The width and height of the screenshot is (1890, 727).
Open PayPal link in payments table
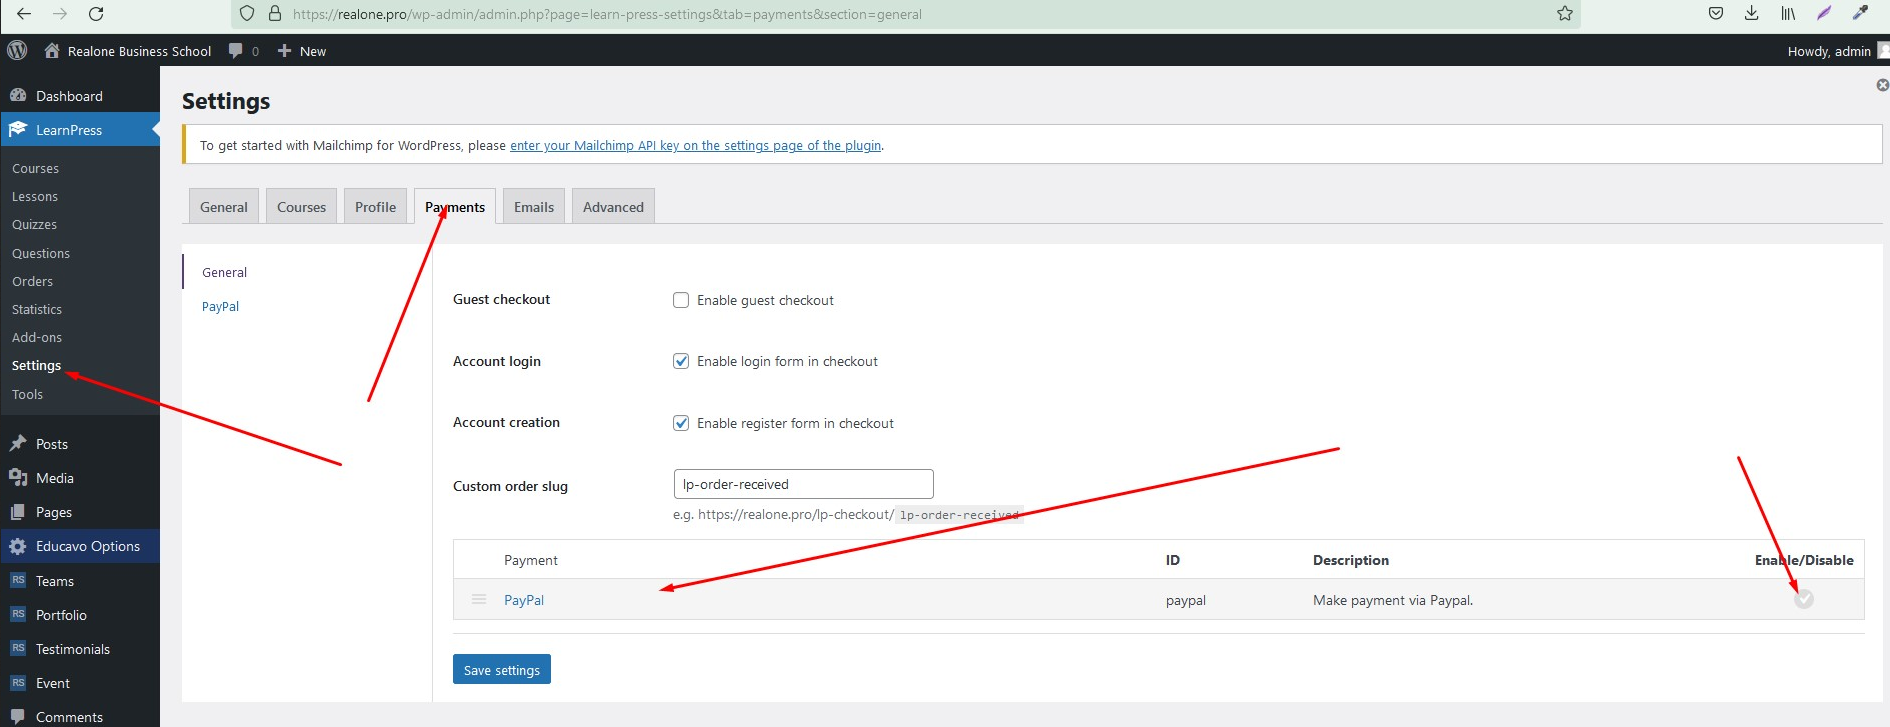pos(524,600)
